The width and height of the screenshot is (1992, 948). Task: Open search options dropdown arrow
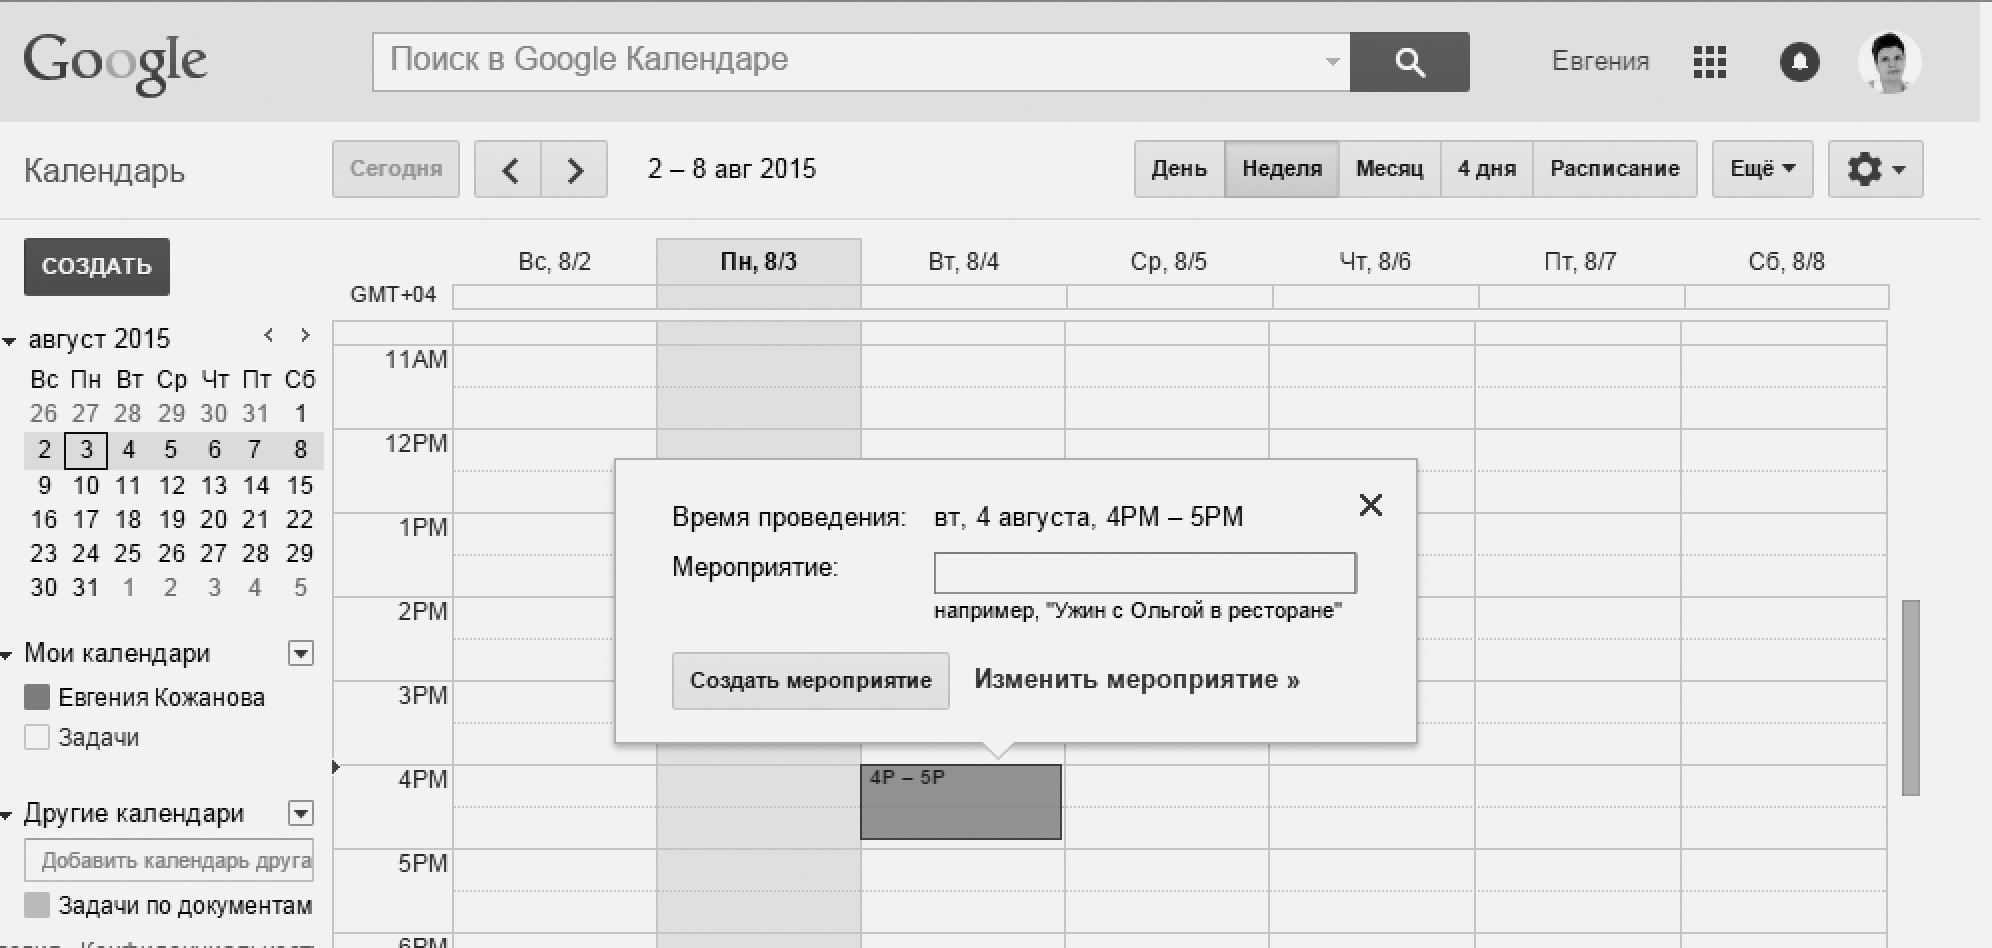point(1332,62)
